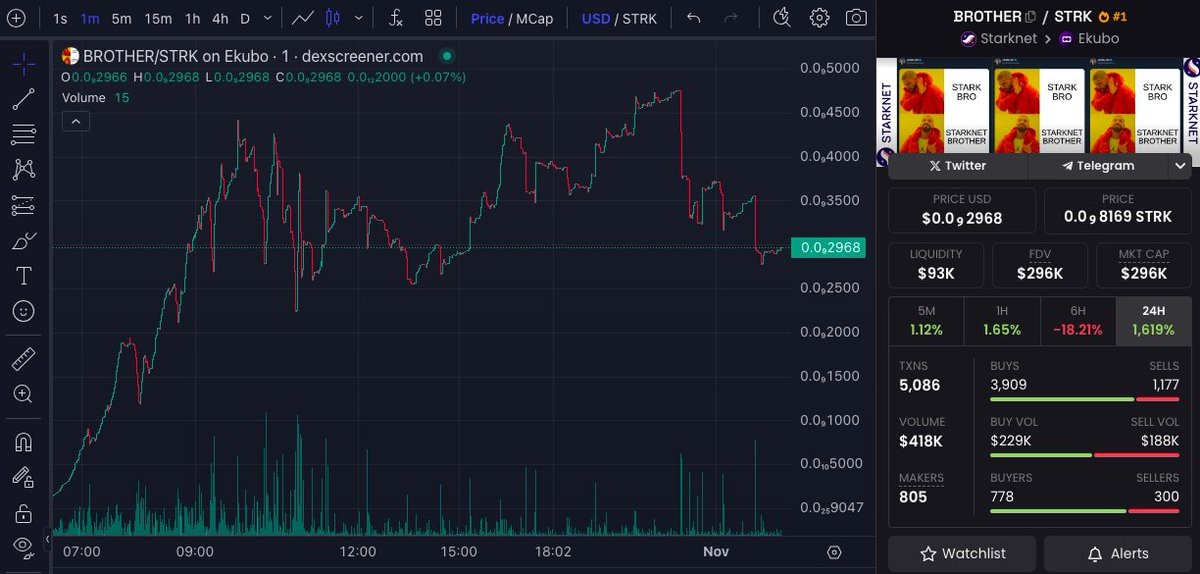Open the Alerts button
Image resolution: width=1200 pixels, height=574 pixels.
tap(1118, 553)
